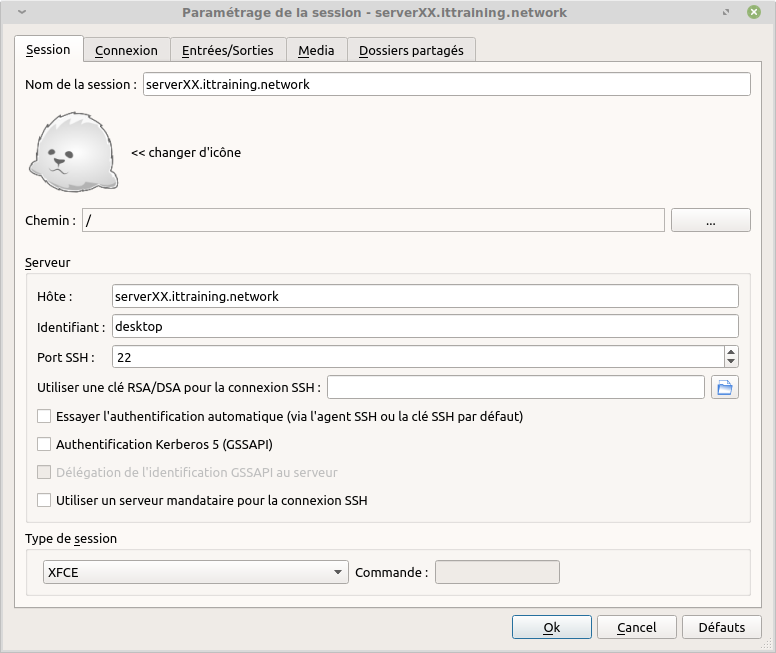Open the Entrées/Sorties tab
This screenshot has height=653, width=776.
point(227,50)
